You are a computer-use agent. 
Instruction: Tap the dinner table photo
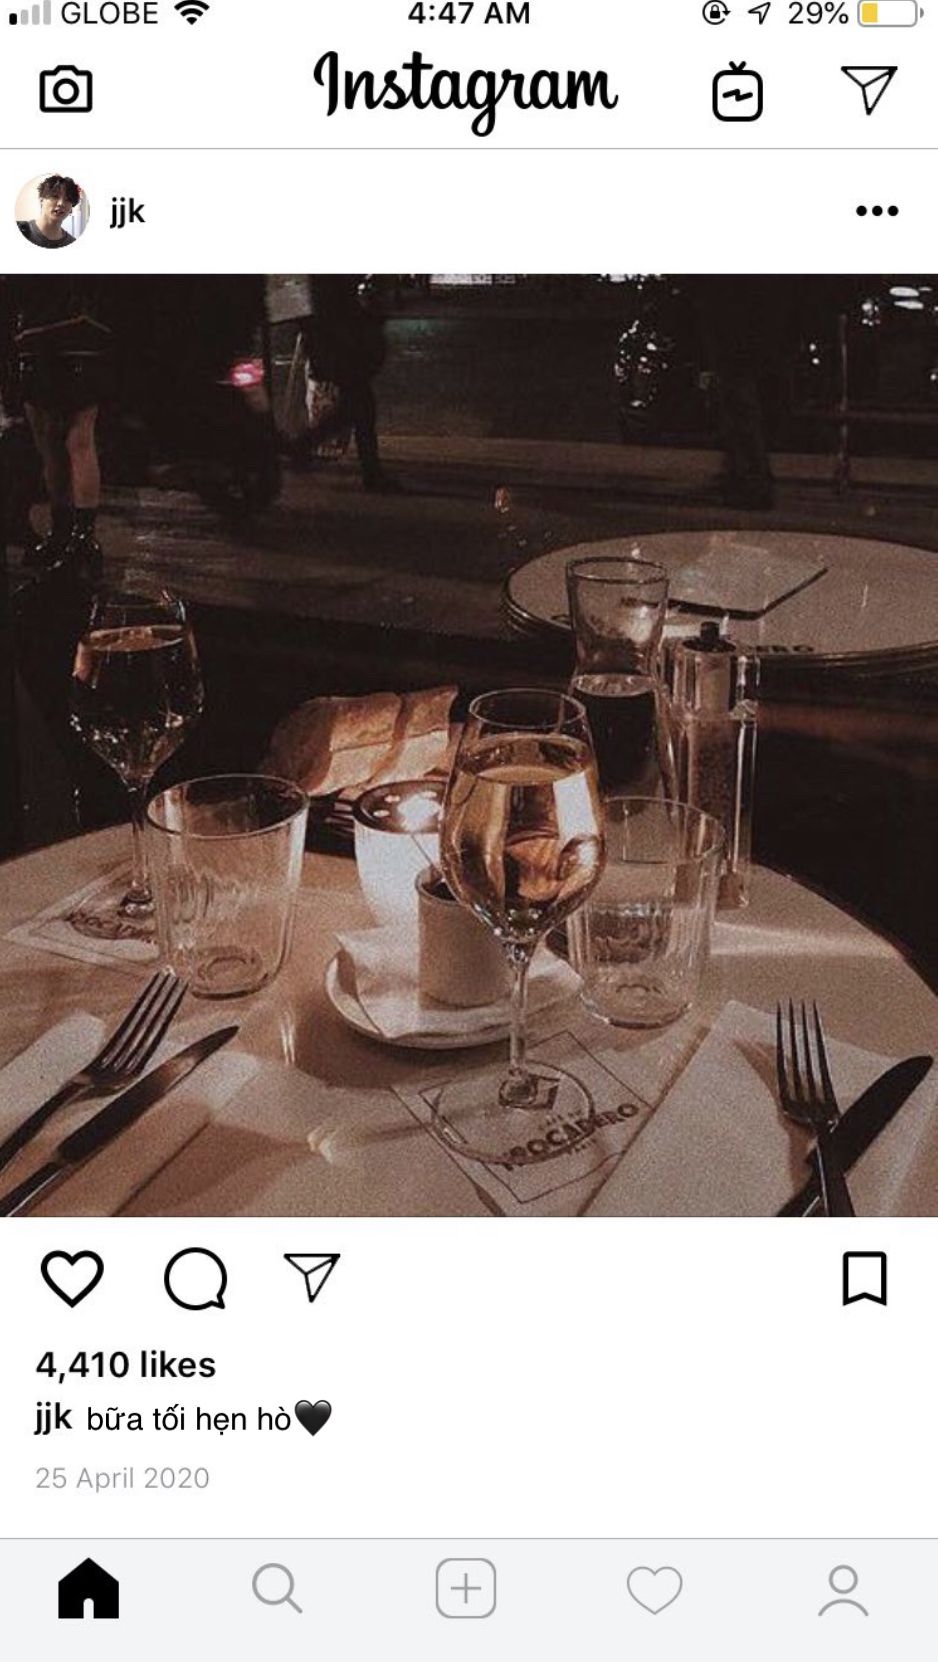(469, 745)
